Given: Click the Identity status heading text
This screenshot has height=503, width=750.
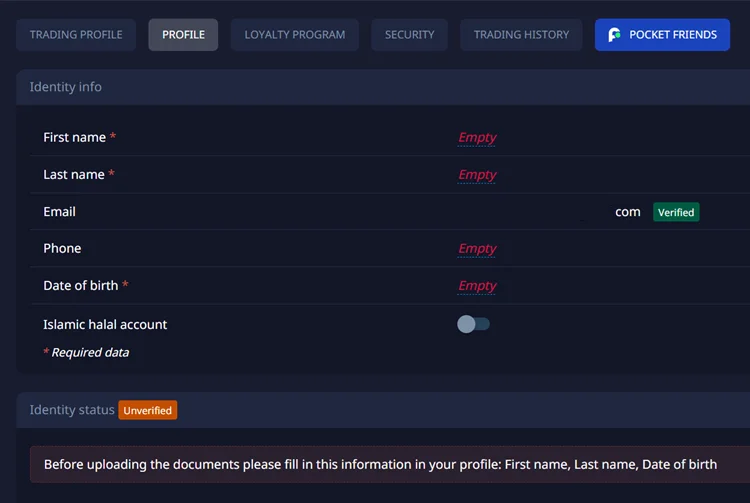Looking at the screenshot, I should tap(72, 410).
